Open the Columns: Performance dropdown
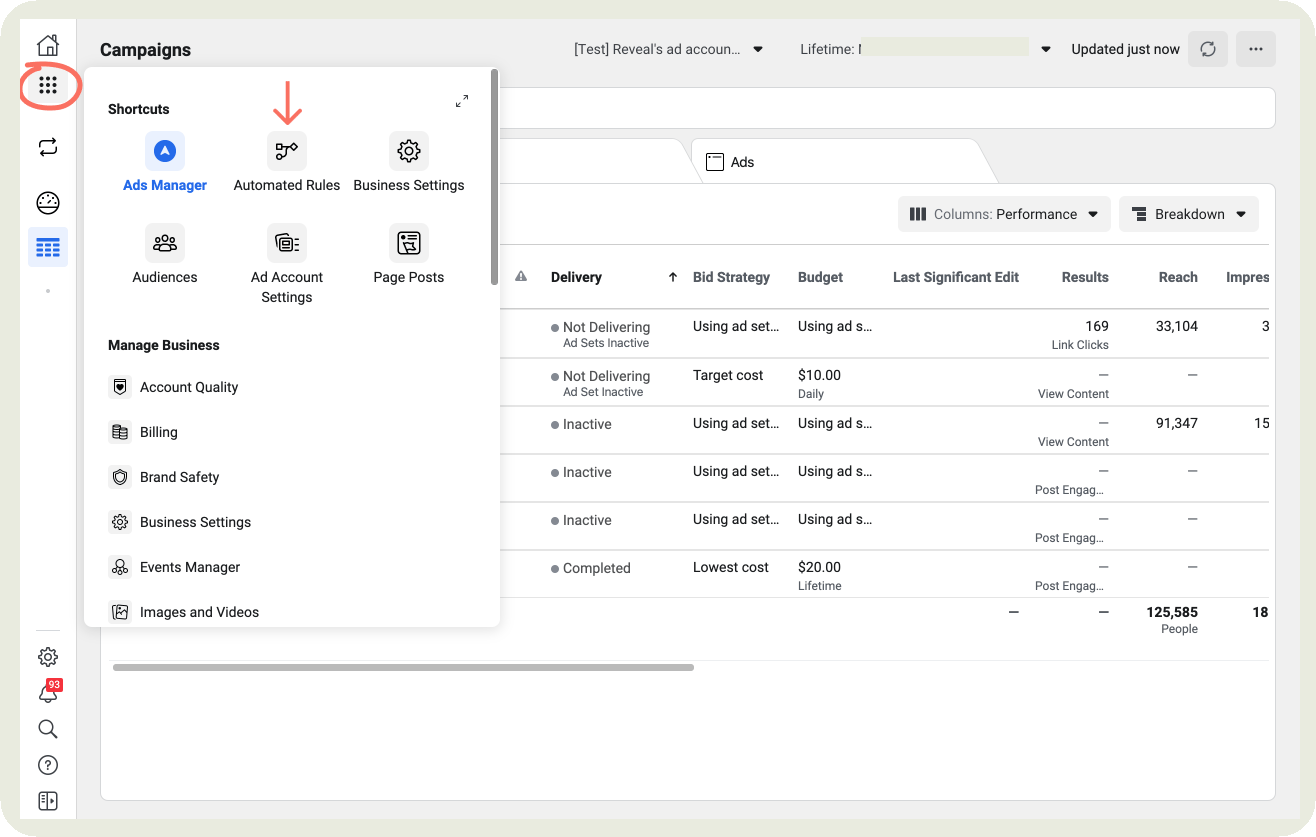Image resolution: width=1316 pixels, height=837 pixels. point(1003,213)
